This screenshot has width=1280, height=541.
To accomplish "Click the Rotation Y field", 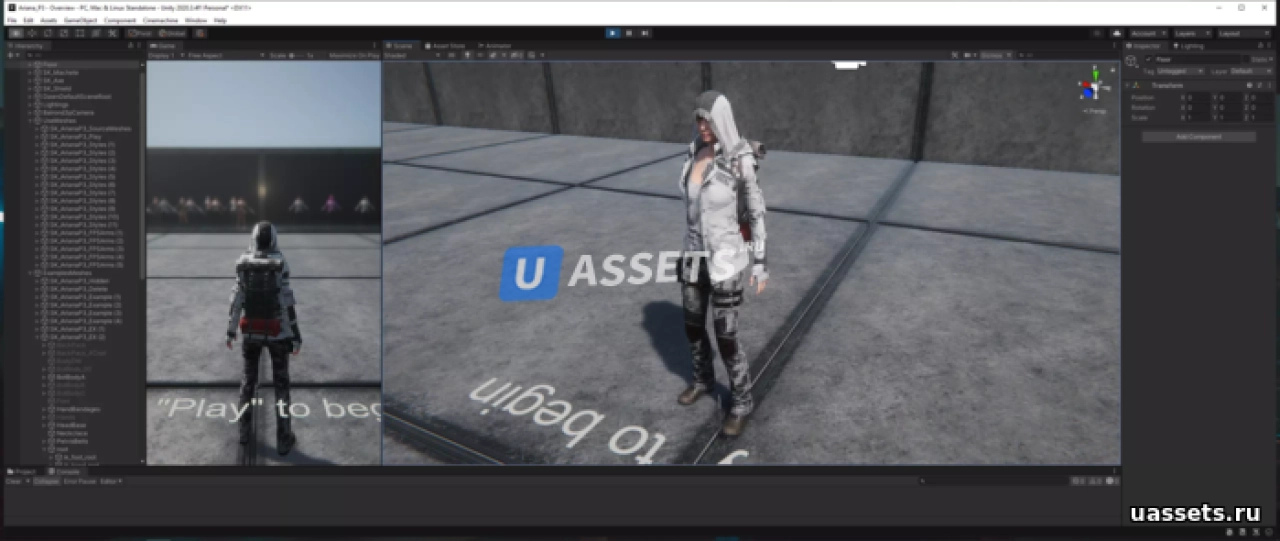I will coord(1232,107).
